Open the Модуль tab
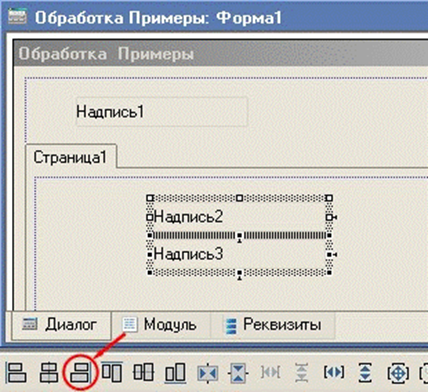Image resolution: width=428 pixels, height=392 pixels. coord(161,324)
